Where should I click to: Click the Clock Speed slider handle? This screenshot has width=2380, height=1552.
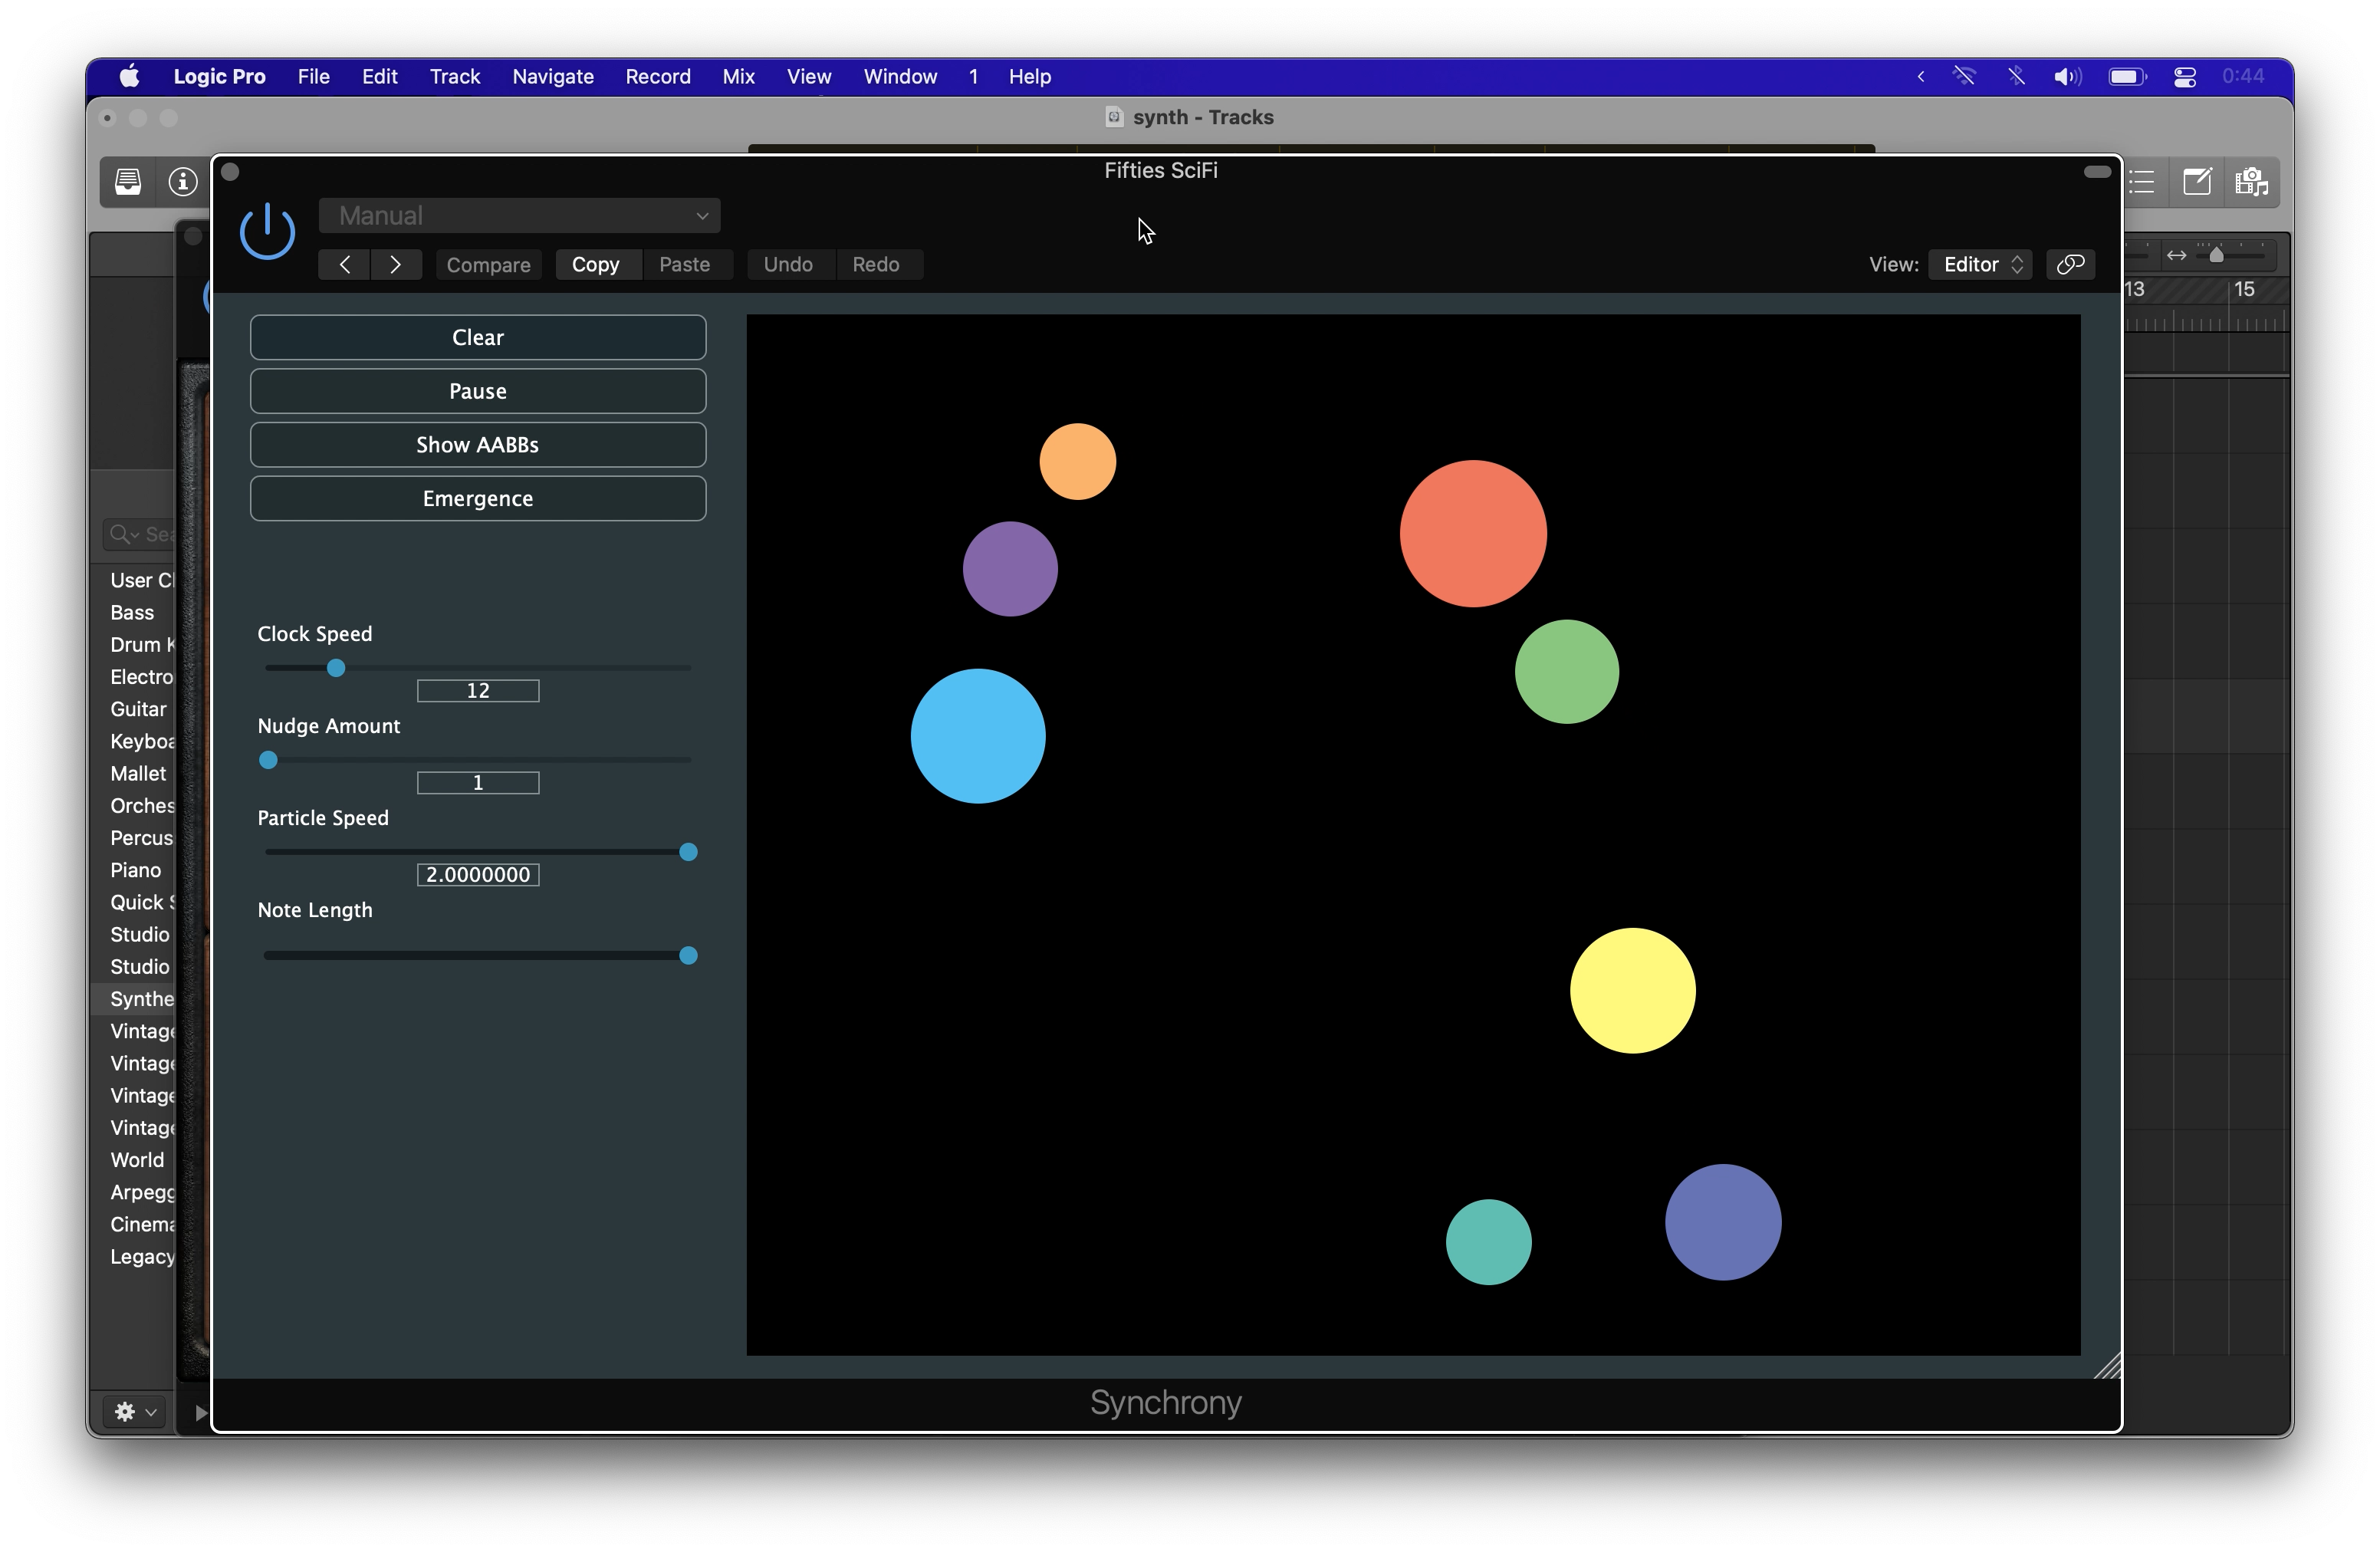pyautogui.click(x=336, y=668)
